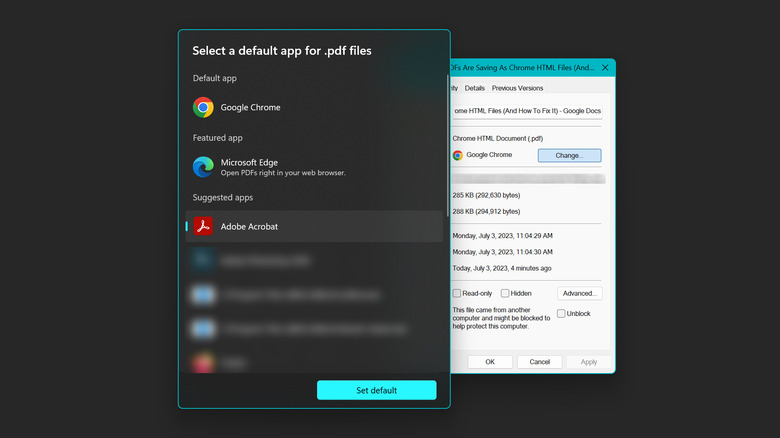
Task: Confirm with the OK button
Action: coord(489,361)
